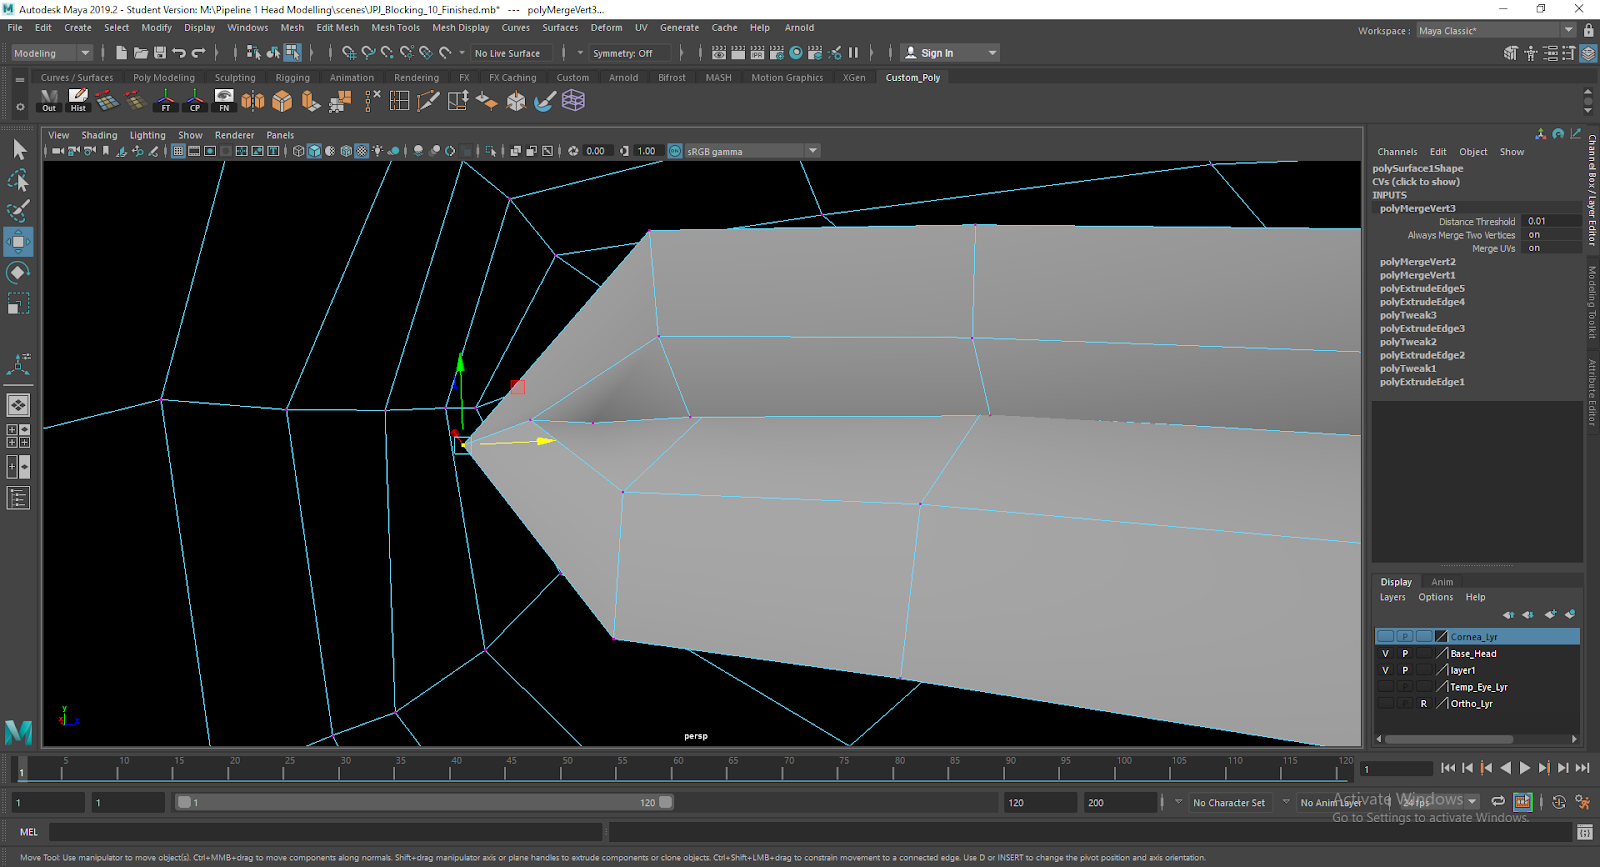Play the animation forwards
The height and width of the screenshot is (867, 1600).
click(x=1525, y=768)
